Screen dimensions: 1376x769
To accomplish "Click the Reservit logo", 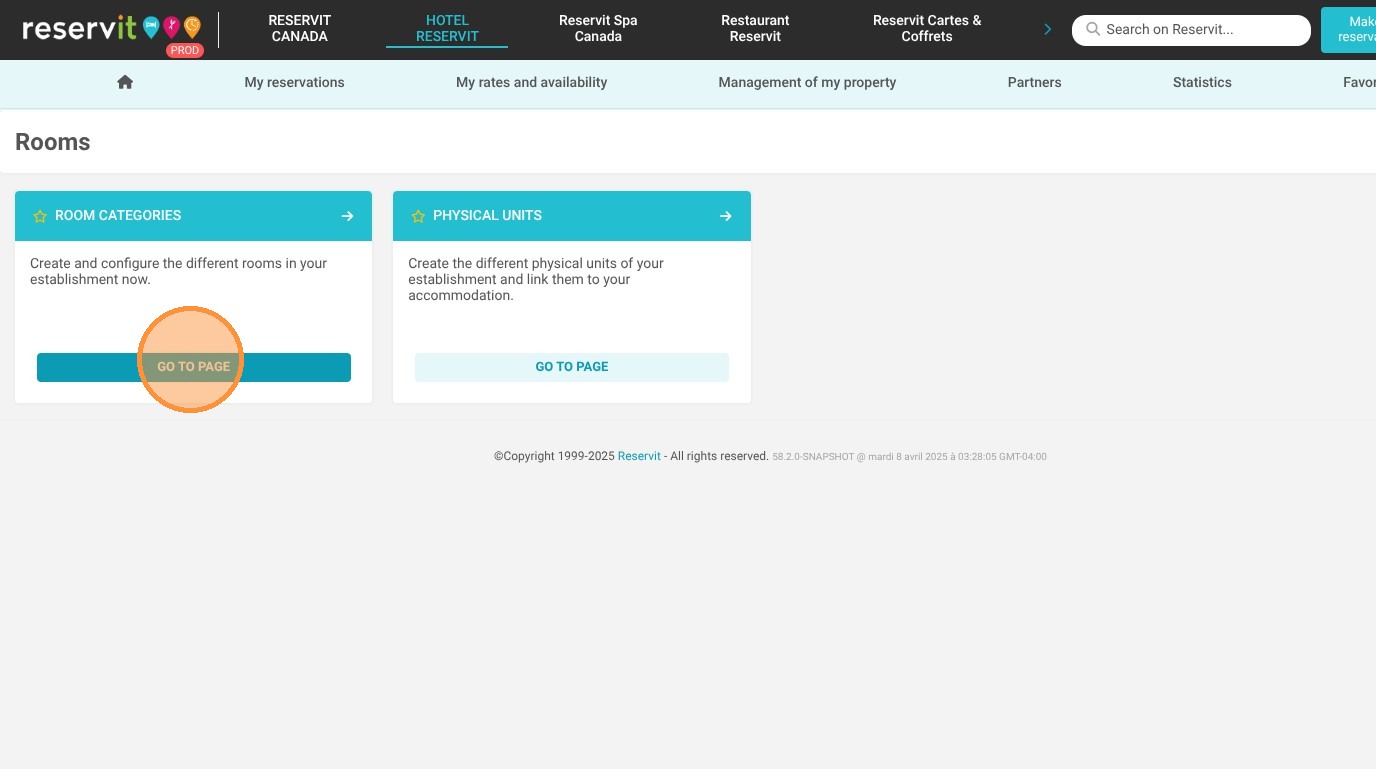I will 111,28.
